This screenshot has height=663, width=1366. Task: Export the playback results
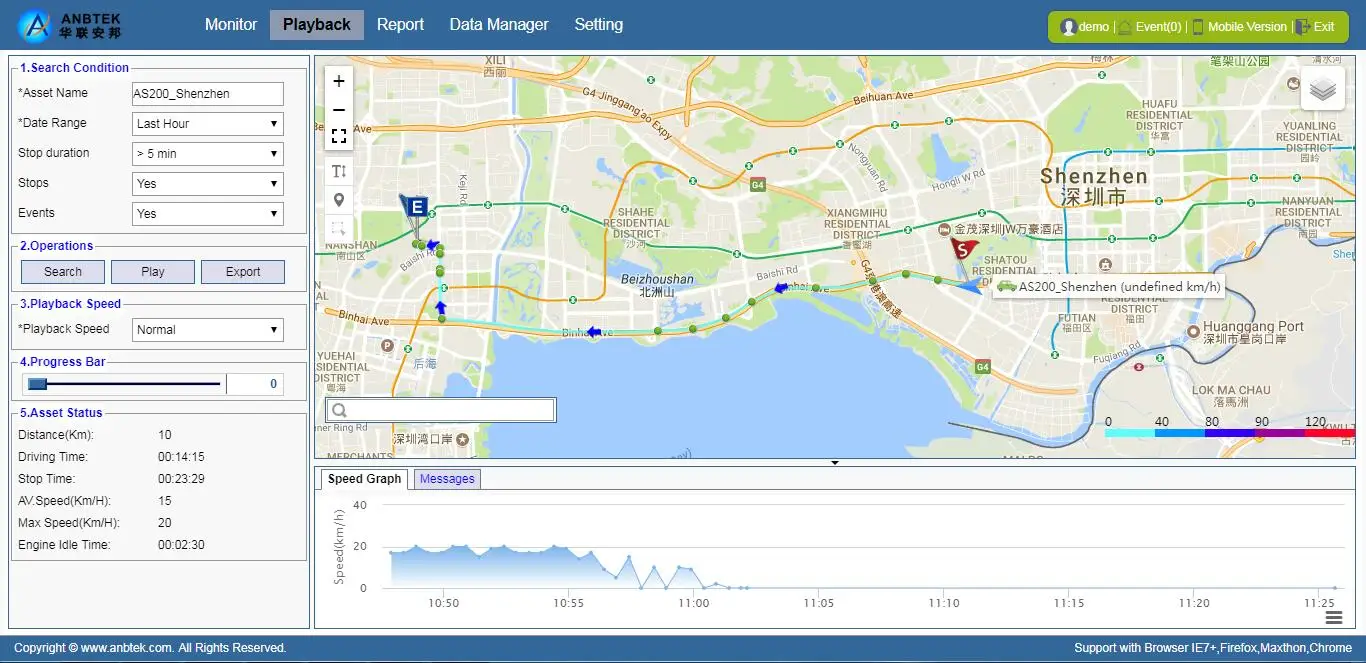pyautogui.click(x=243, y=271)
